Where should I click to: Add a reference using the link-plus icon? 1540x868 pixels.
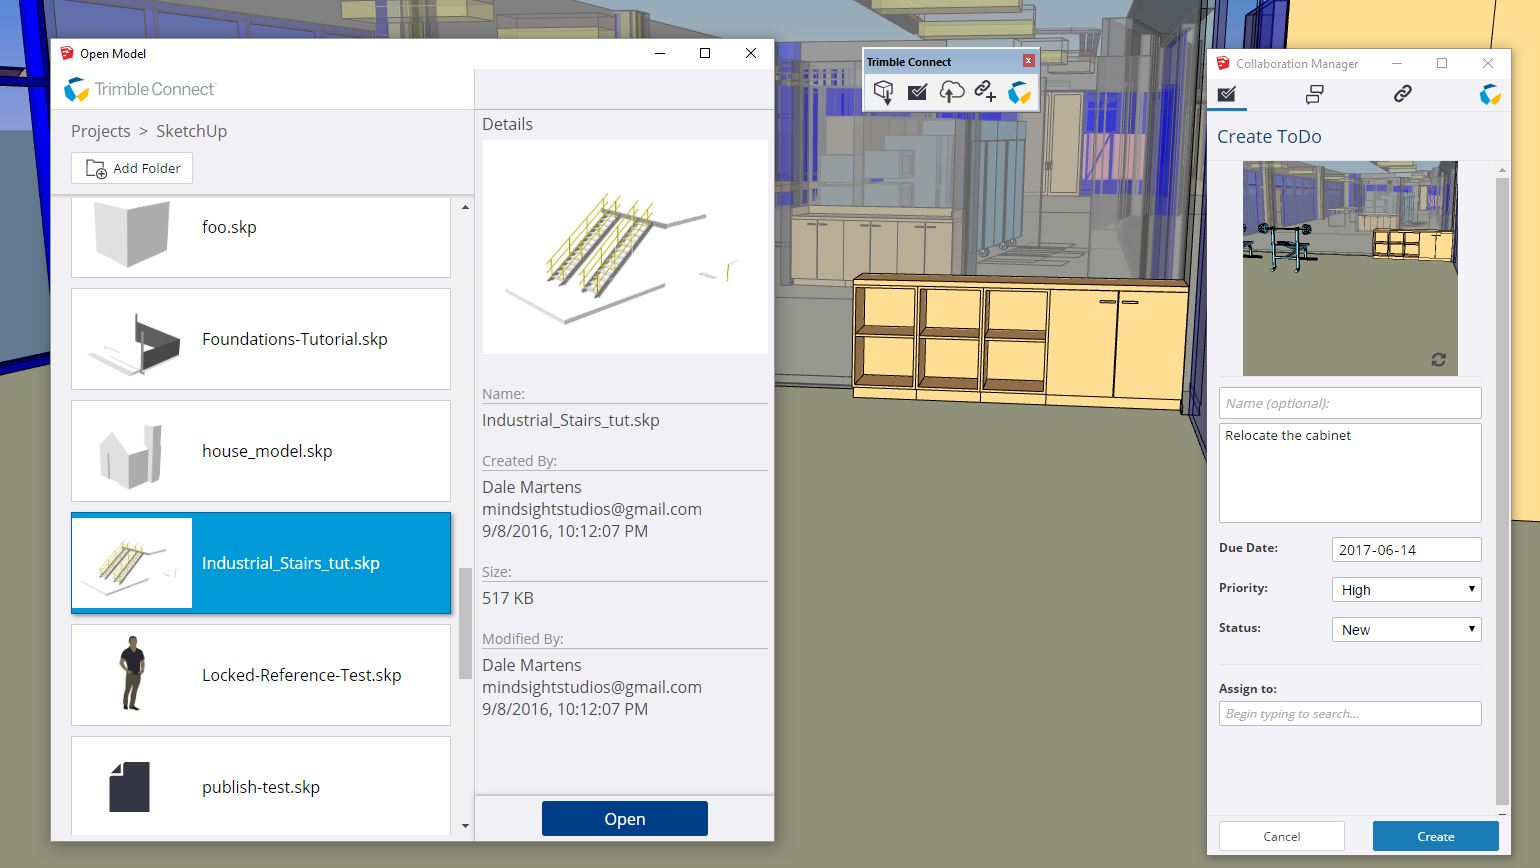986,92
